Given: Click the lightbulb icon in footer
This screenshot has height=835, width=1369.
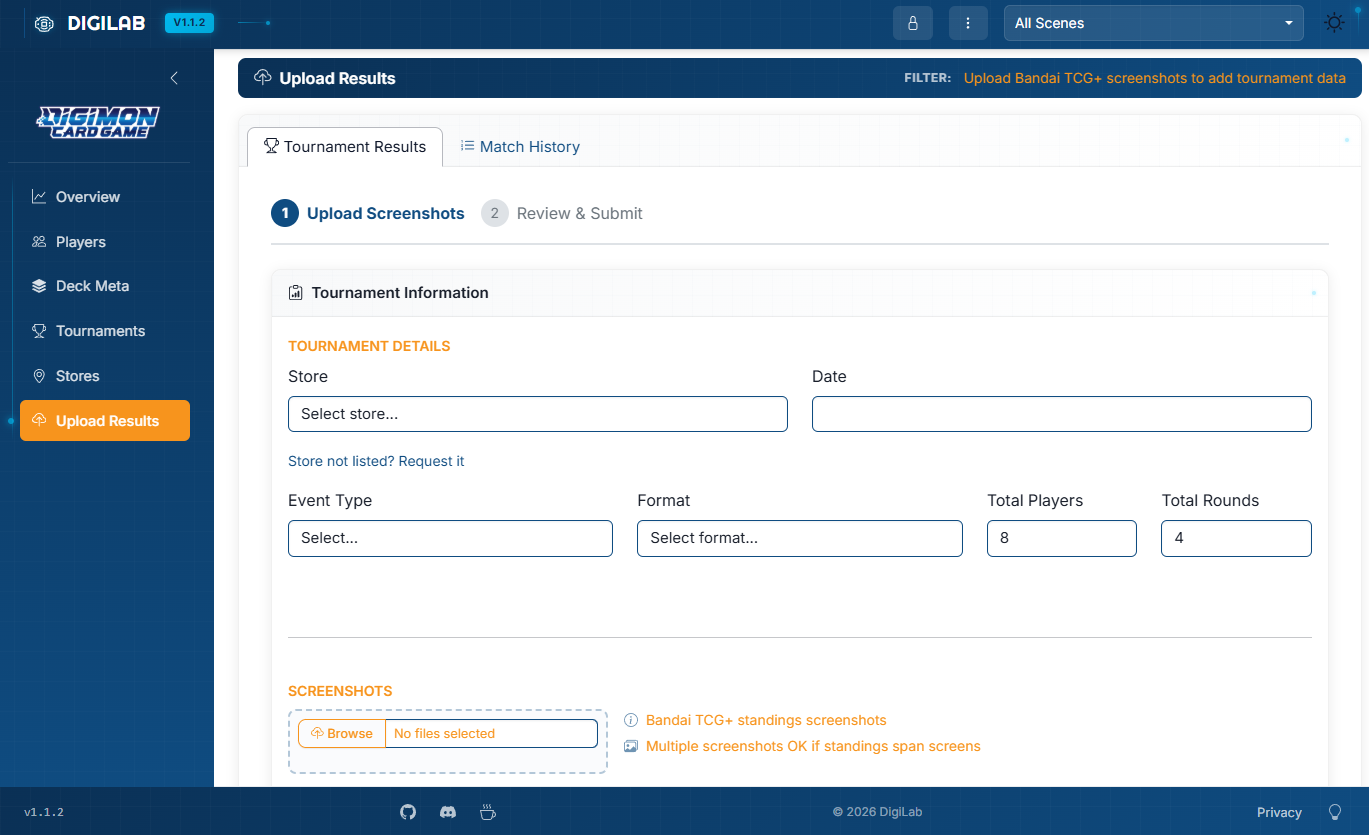Looking at the screenshot, I should [1334, 812].
